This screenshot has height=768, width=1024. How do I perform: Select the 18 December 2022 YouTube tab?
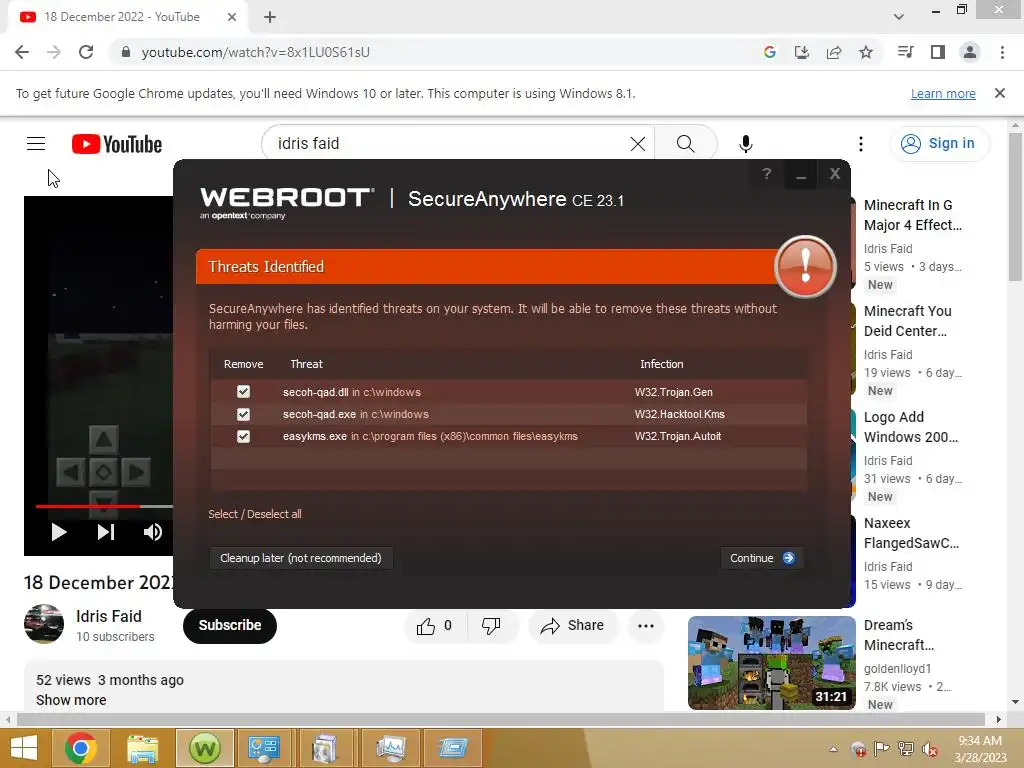click(x=128, y=17)
